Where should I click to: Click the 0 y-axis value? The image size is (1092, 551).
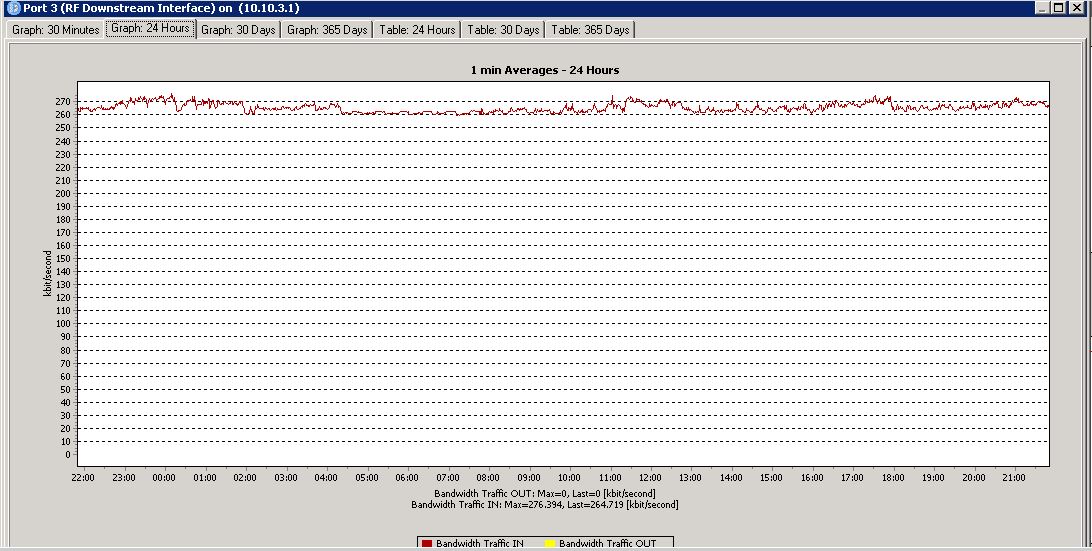[68, 455]
